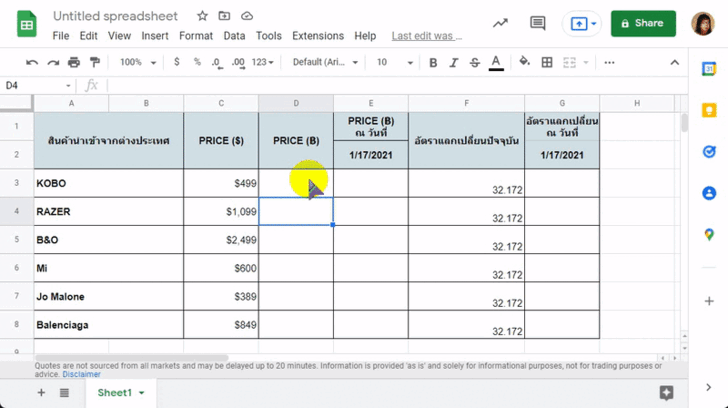Format as percent
This screenshot has height=408, width=728.
tap(197, 62)
